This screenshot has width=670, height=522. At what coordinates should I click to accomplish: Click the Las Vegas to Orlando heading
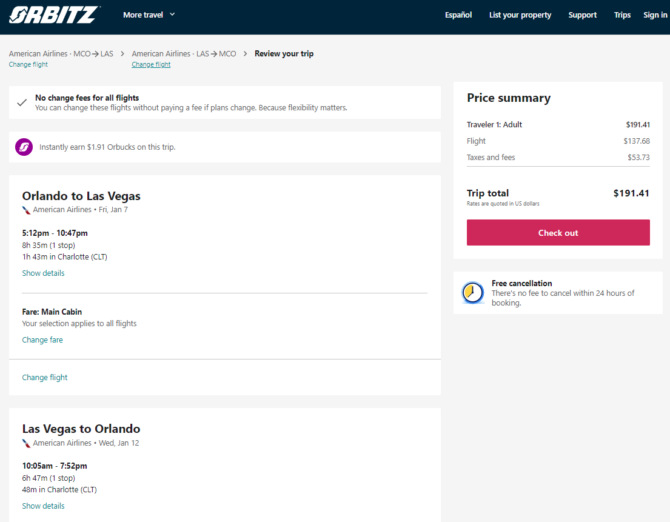coord(81,429)
